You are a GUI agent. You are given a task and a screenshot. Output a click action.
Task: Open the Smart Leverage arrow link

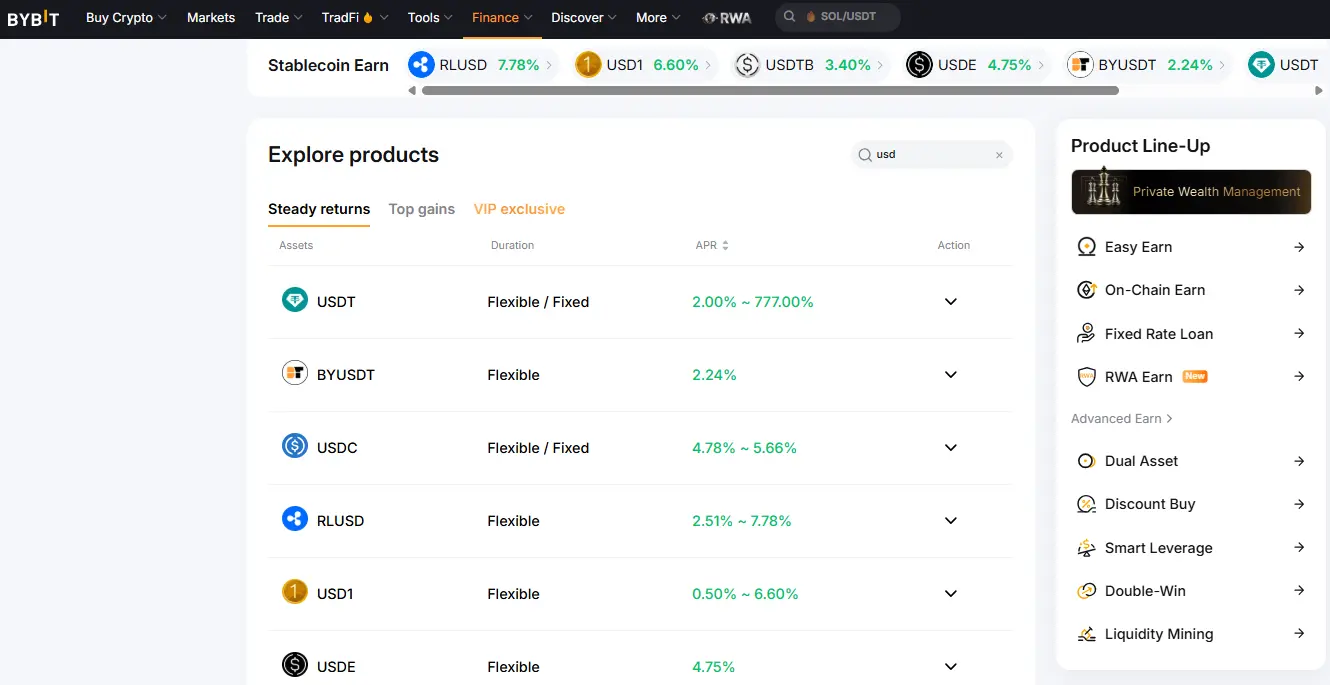click(1299, 548)
